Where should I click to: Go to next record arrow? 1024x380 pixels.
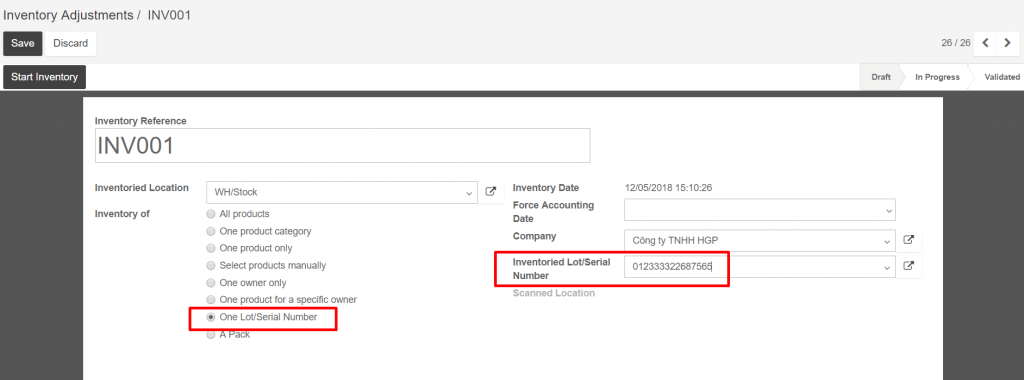tap(1007, 43)
